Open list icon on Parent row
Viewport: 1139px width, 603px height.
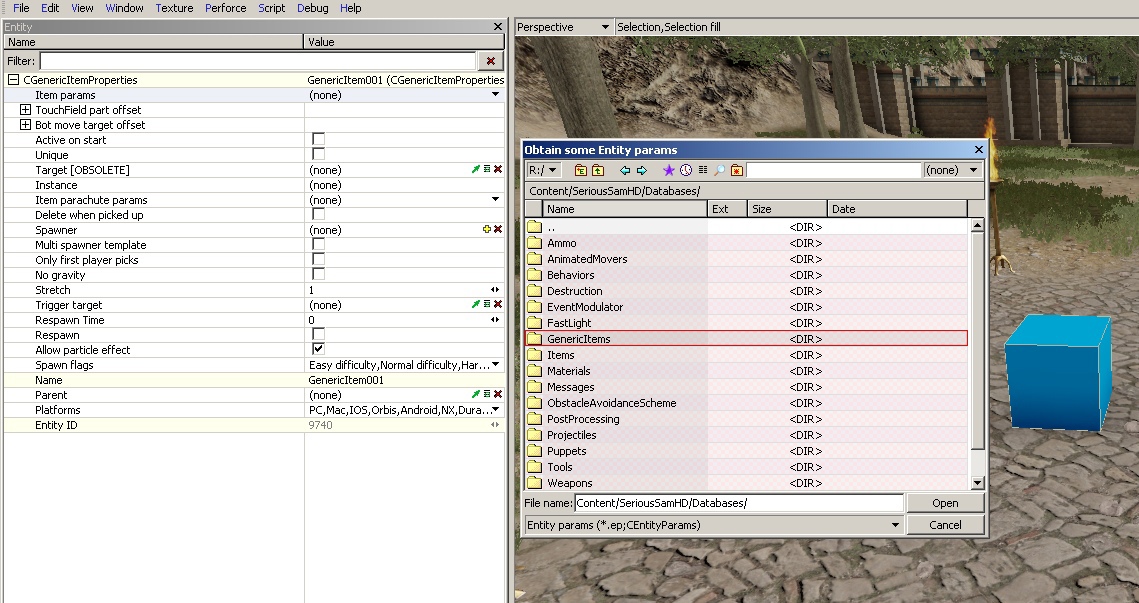pos(487,394)
